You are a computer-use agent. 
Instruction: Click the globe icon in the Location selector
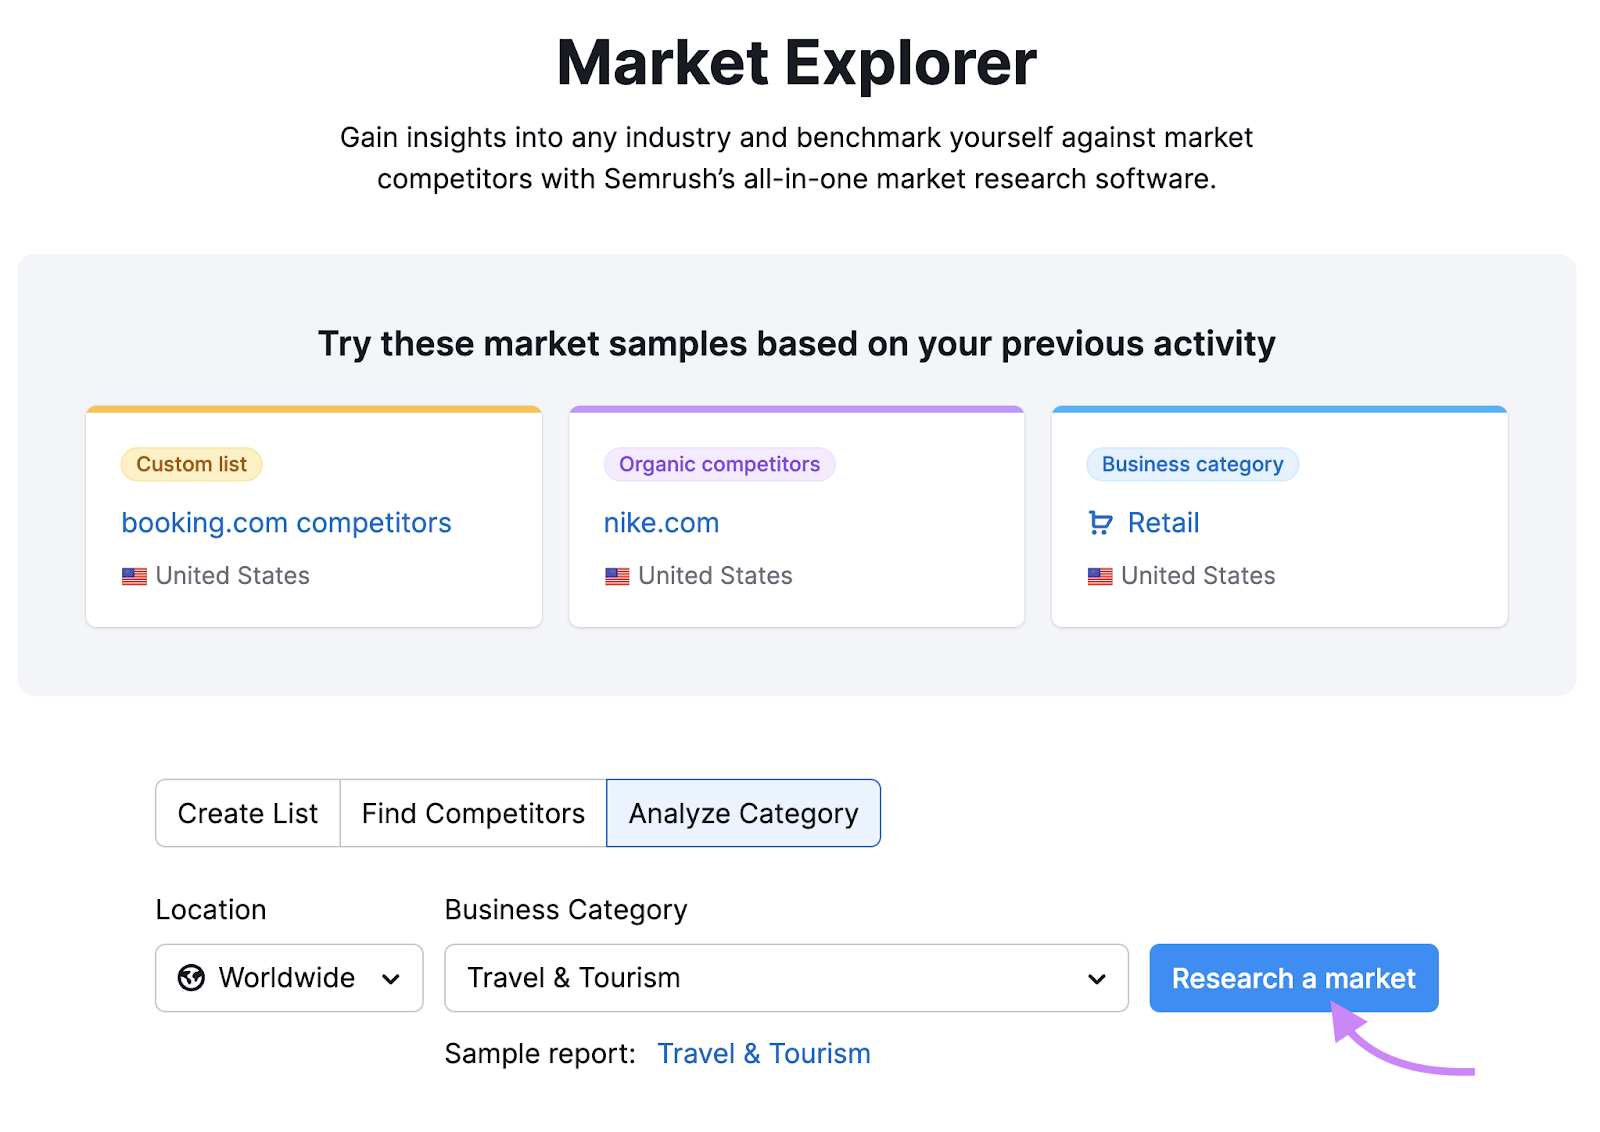point(193,978)
